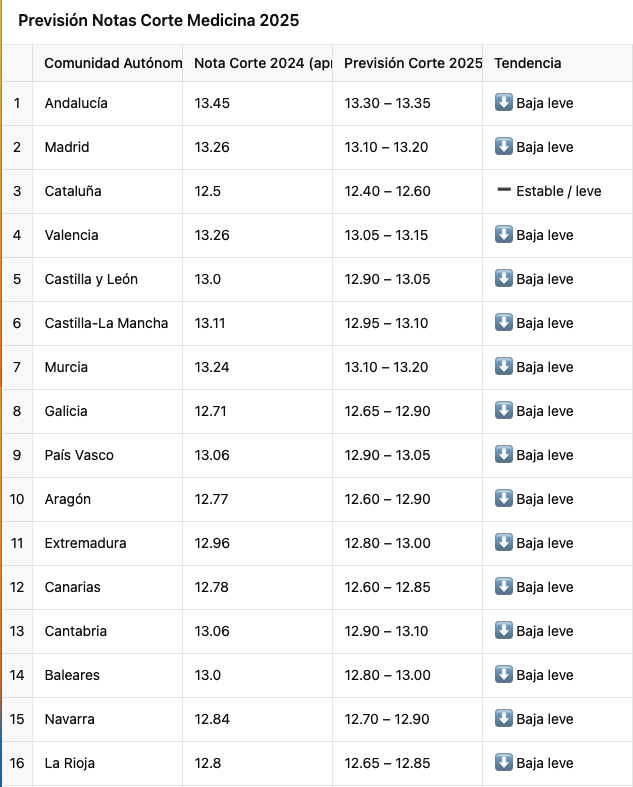Select the Nota Corte 2024 column header
Image resolution: width=633 pixels, height=787 pixels.
click(x=258, y=63)
